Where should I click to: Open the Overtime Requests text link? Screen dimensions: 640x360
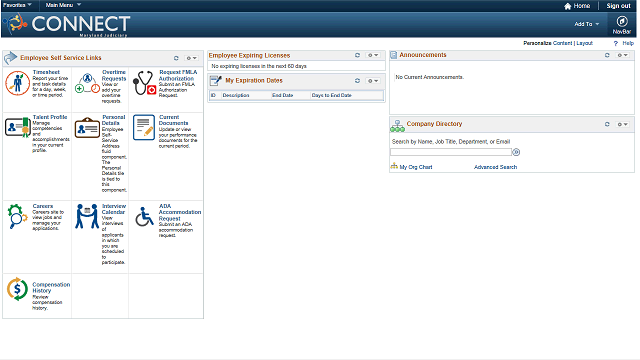(114, 75)
